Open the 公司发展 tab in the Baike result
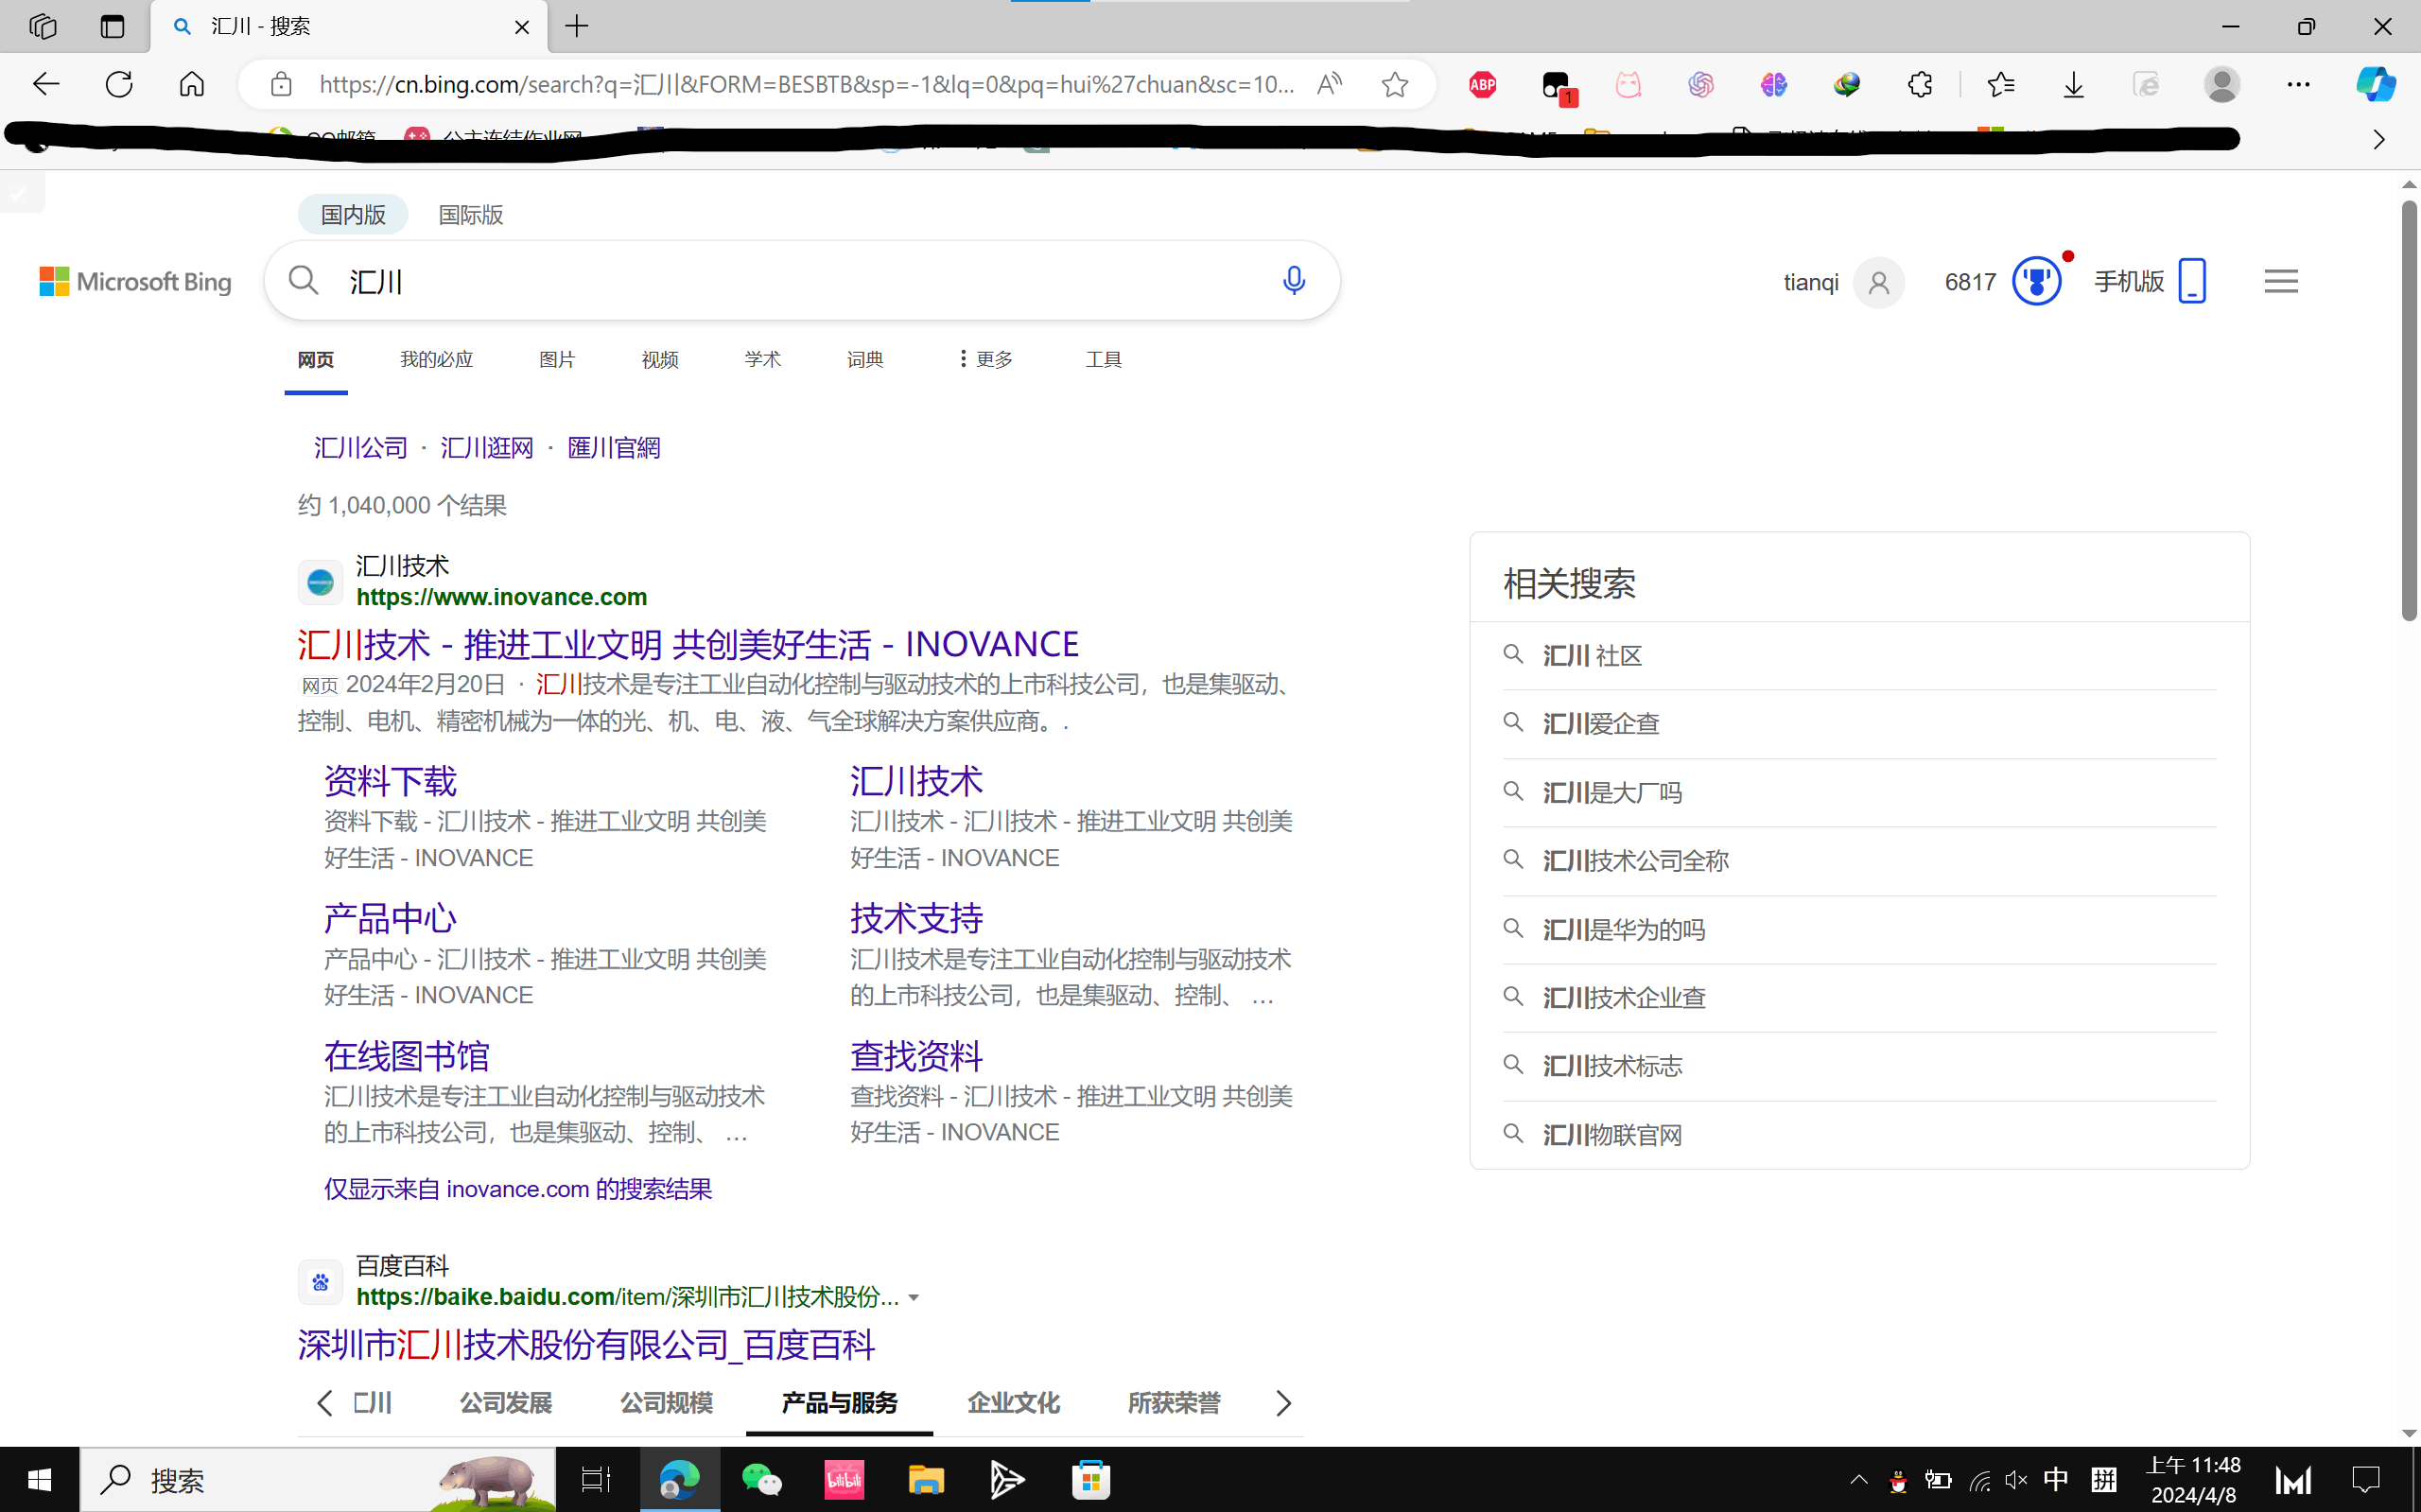The width and height of the screenshot is (2421, 1512). tap(506, 1403)
